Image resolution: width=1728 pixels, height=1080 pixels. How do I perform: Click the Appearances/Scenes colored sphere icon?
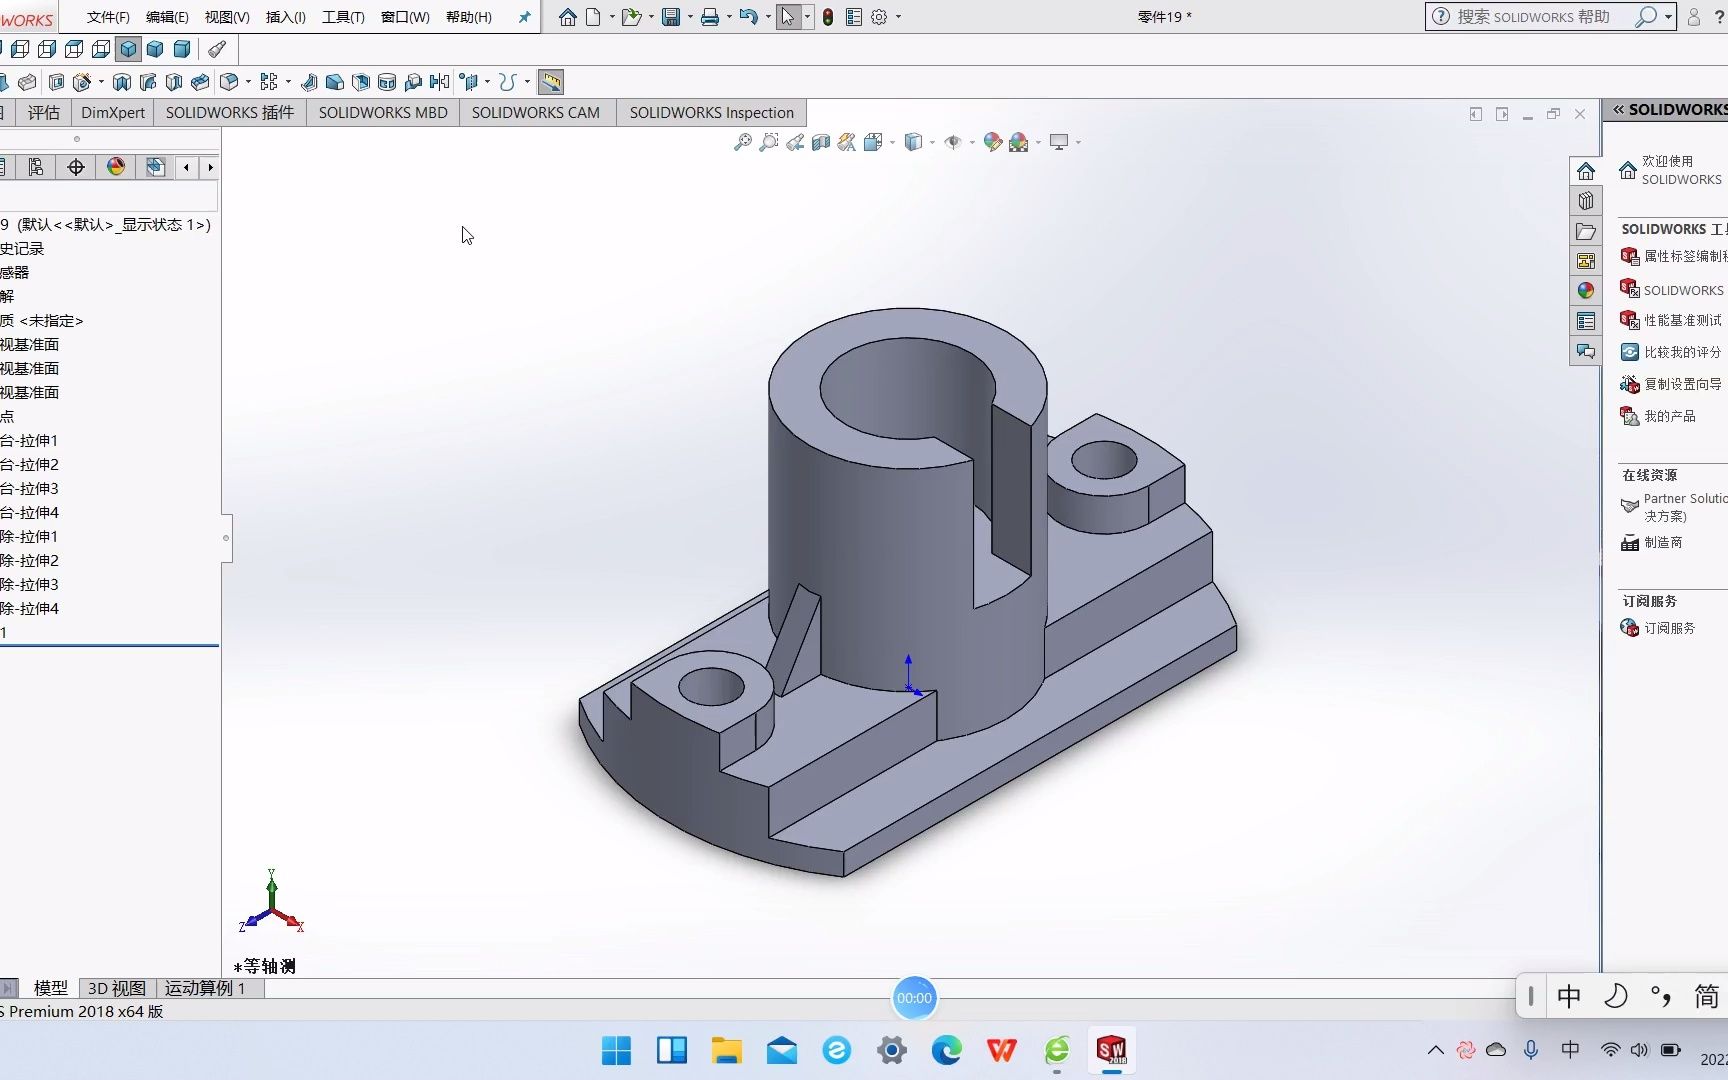coord(1585,290)
